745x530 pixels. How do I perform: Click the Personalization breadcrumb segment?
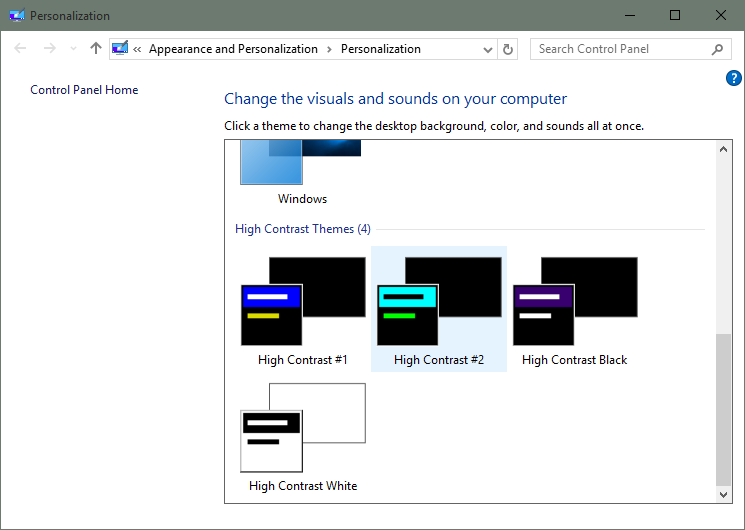click(x=381, y=49)
